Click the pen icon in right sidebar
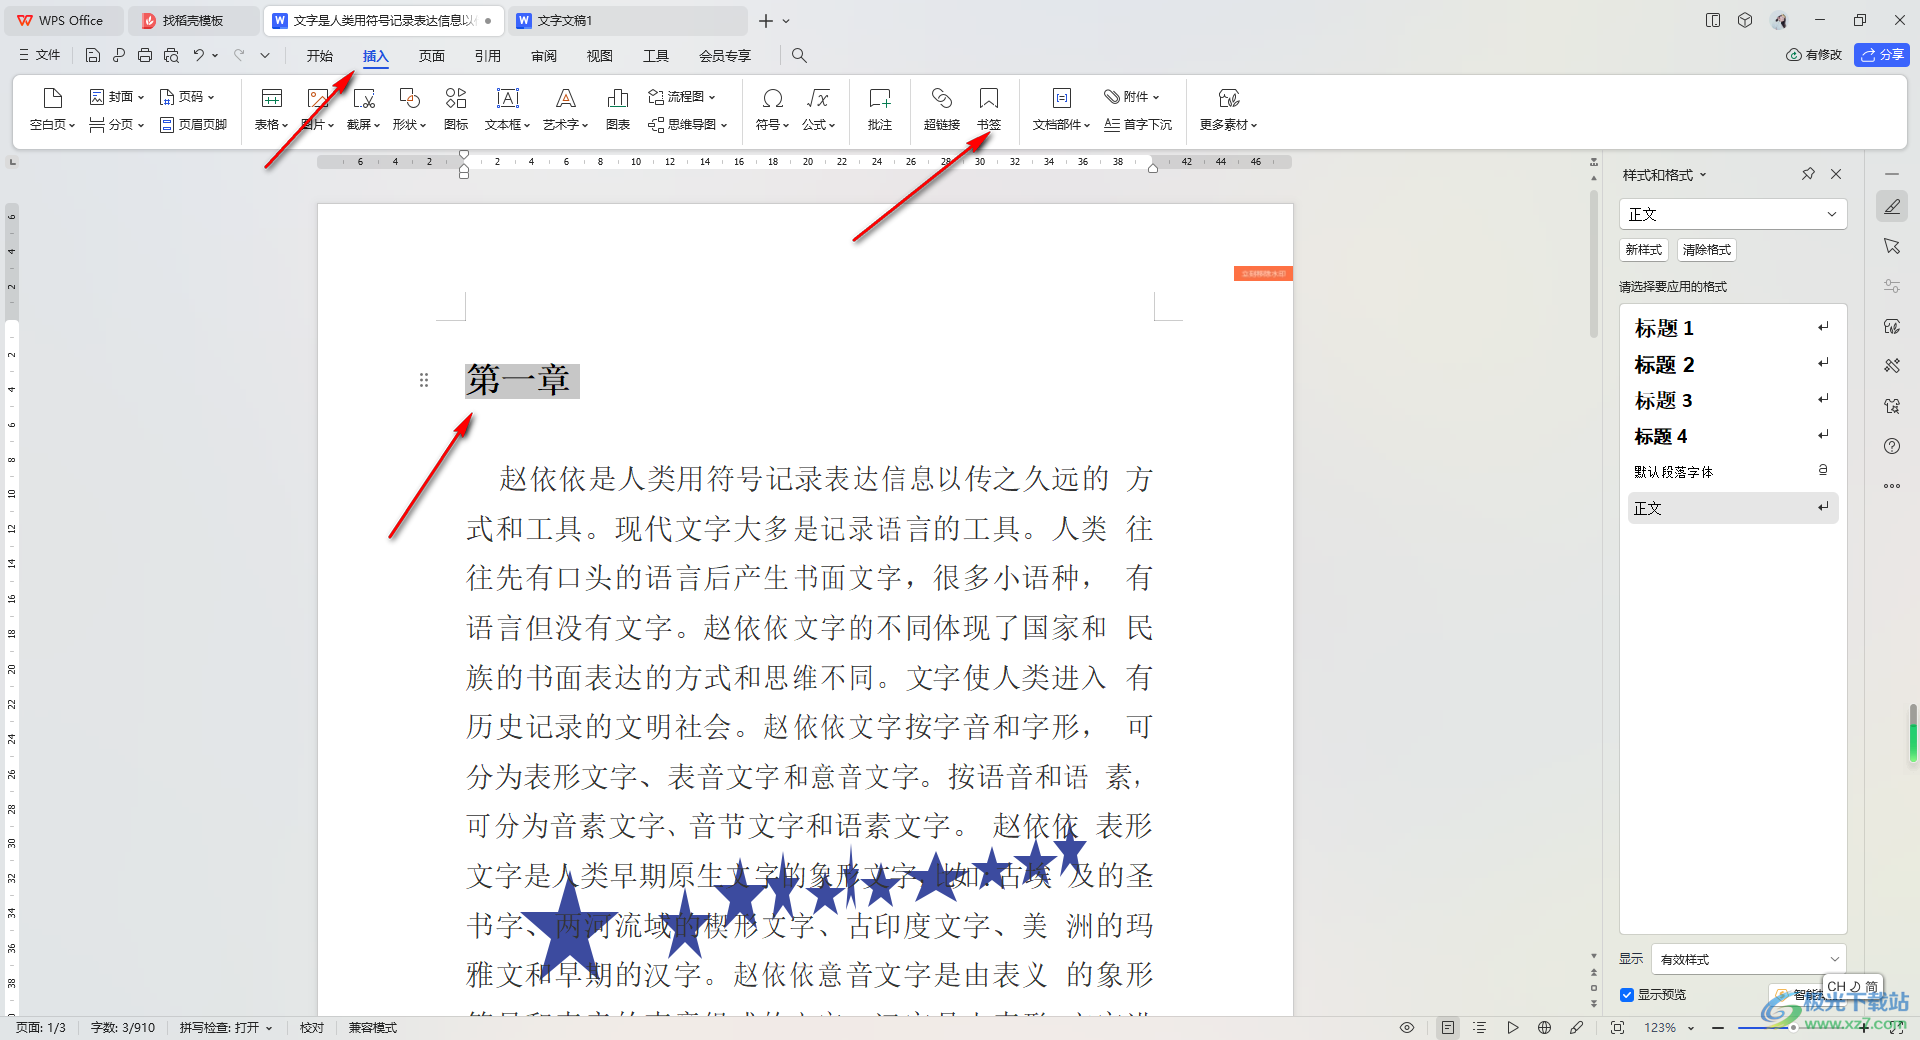Screen dimensions: 1920x1040 coord(1892,207)
